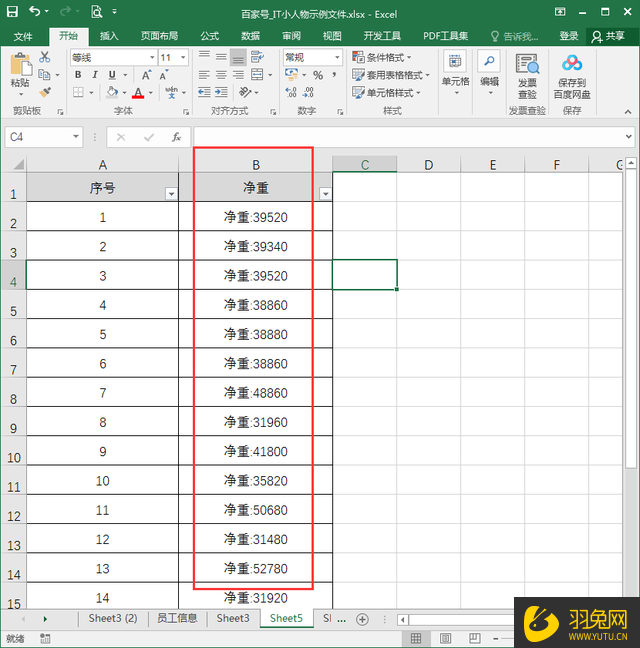Open the 编辑 editing dropdown

tap(490, 73)
